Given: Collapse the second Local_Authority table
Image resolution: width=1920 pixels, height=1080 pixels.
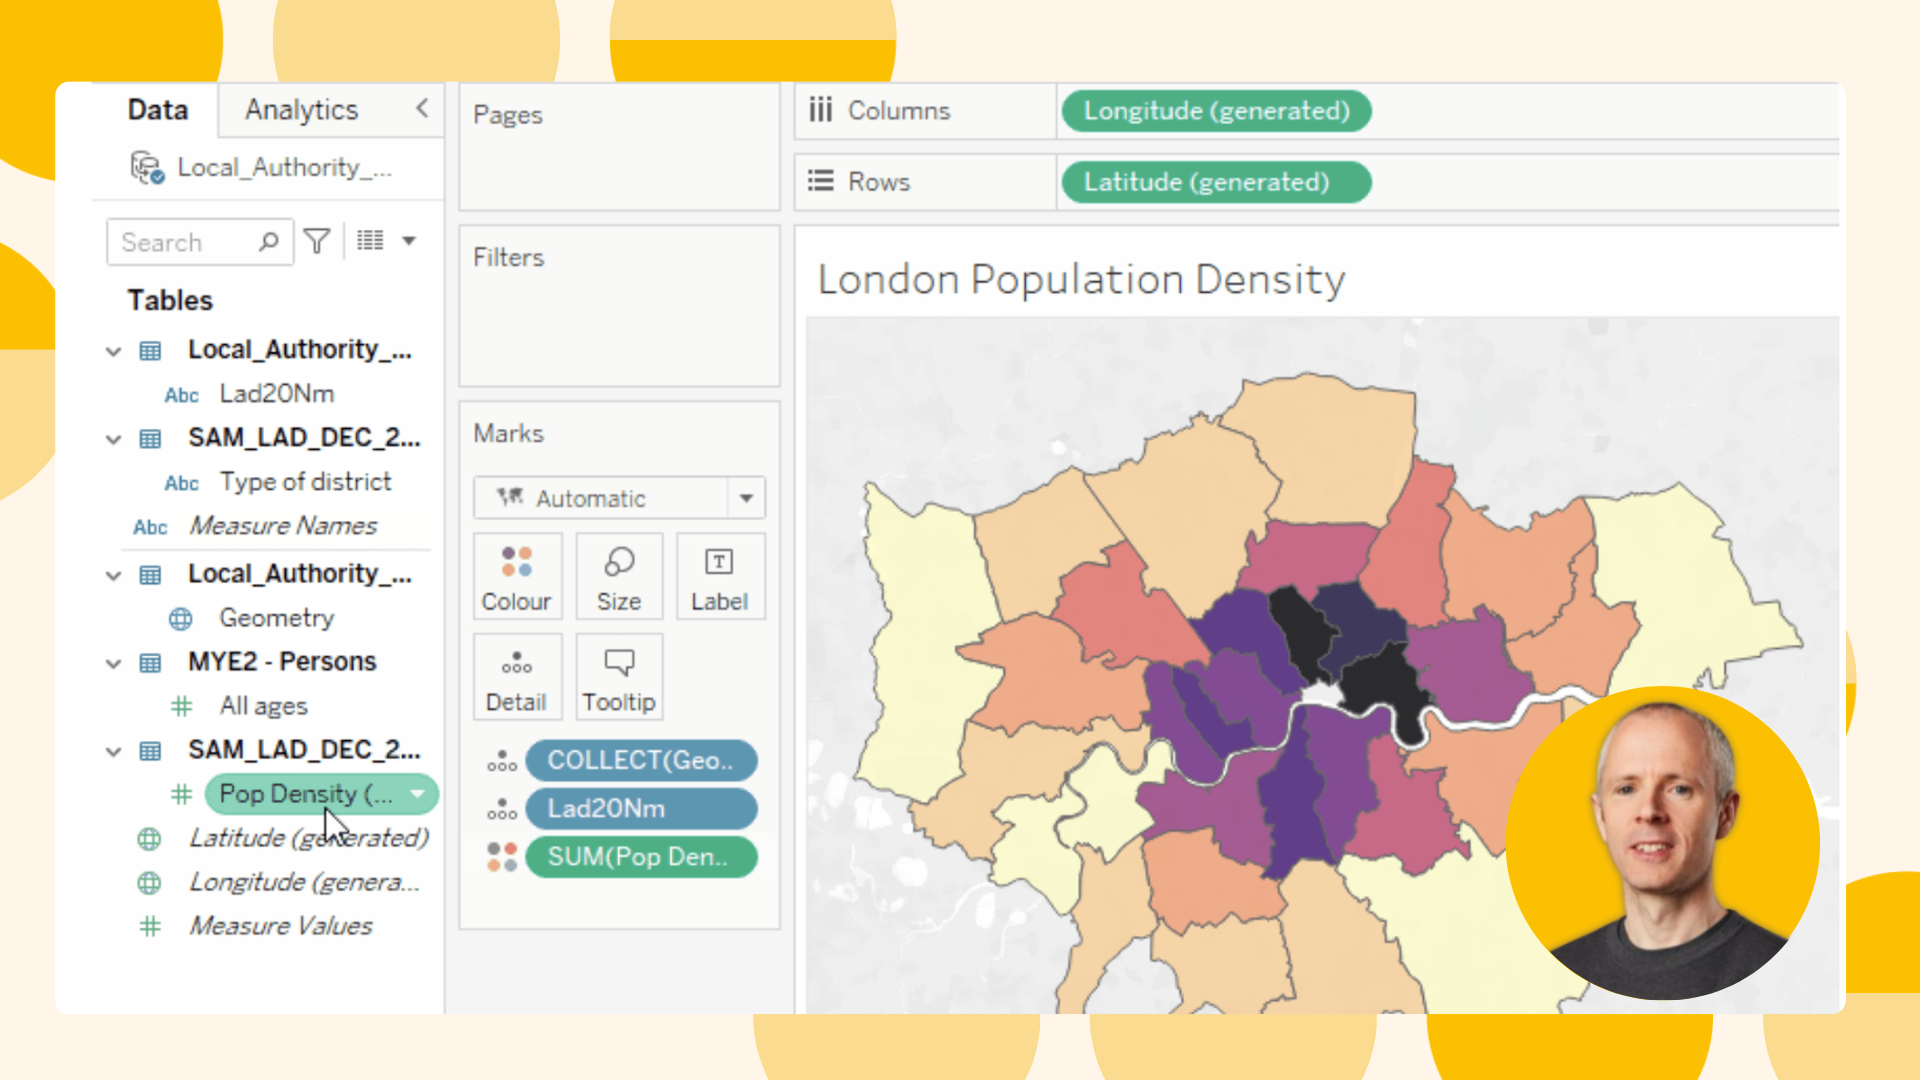Looking at the screenshot, I should coord(113,575).
